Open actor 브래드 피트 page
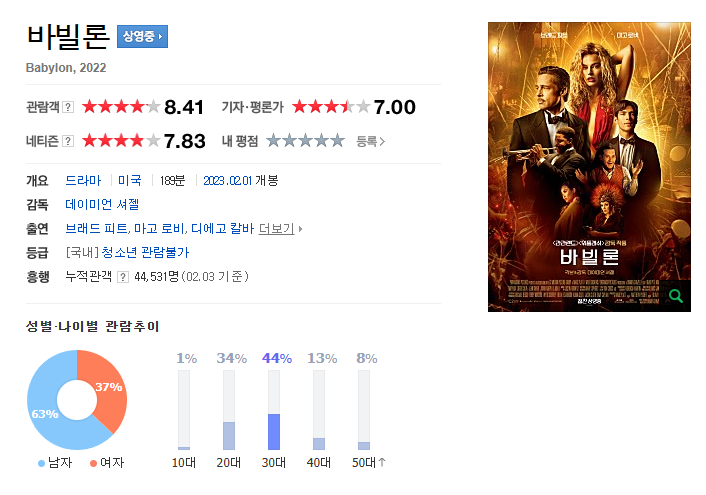Image resolution: width=706 pixels, height=495 pixels. click(97, 229)
